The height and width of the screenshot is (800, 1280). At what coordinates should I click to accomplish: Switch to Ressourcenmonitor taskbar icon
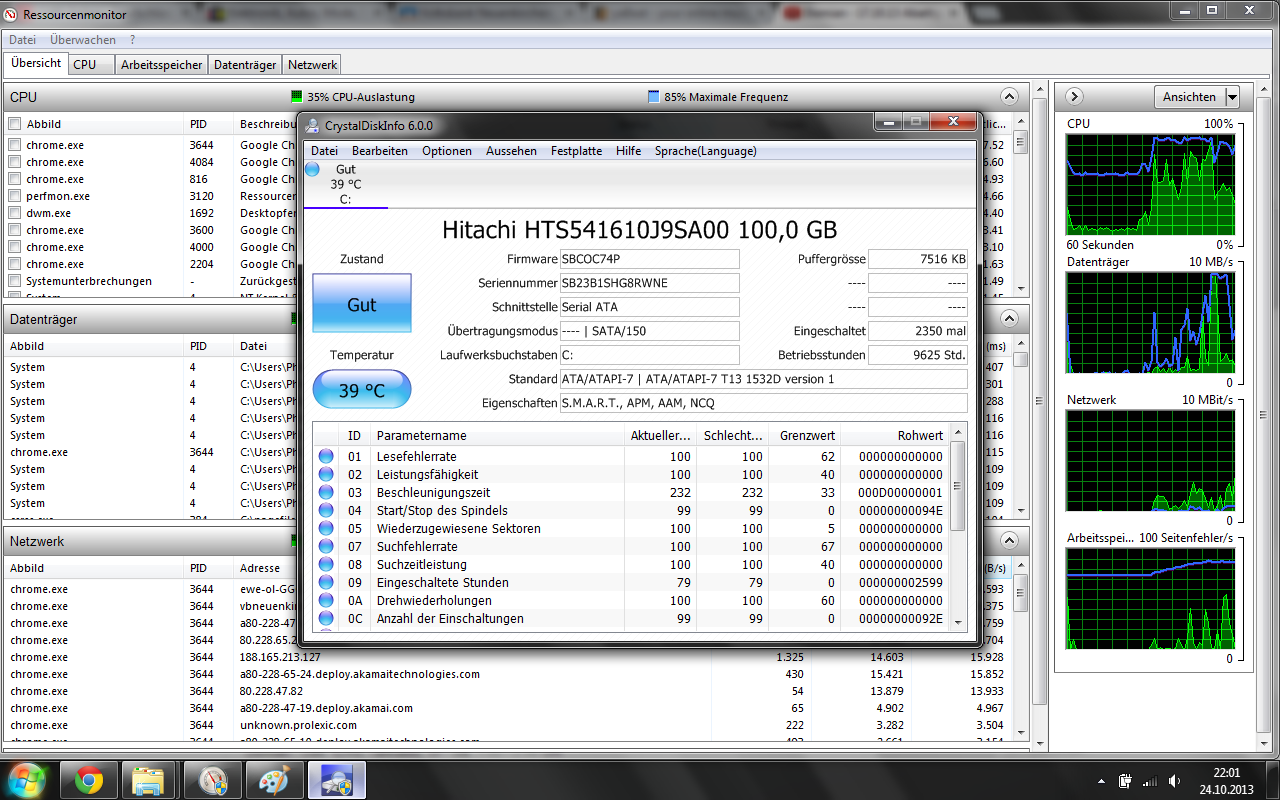point(212,780)
